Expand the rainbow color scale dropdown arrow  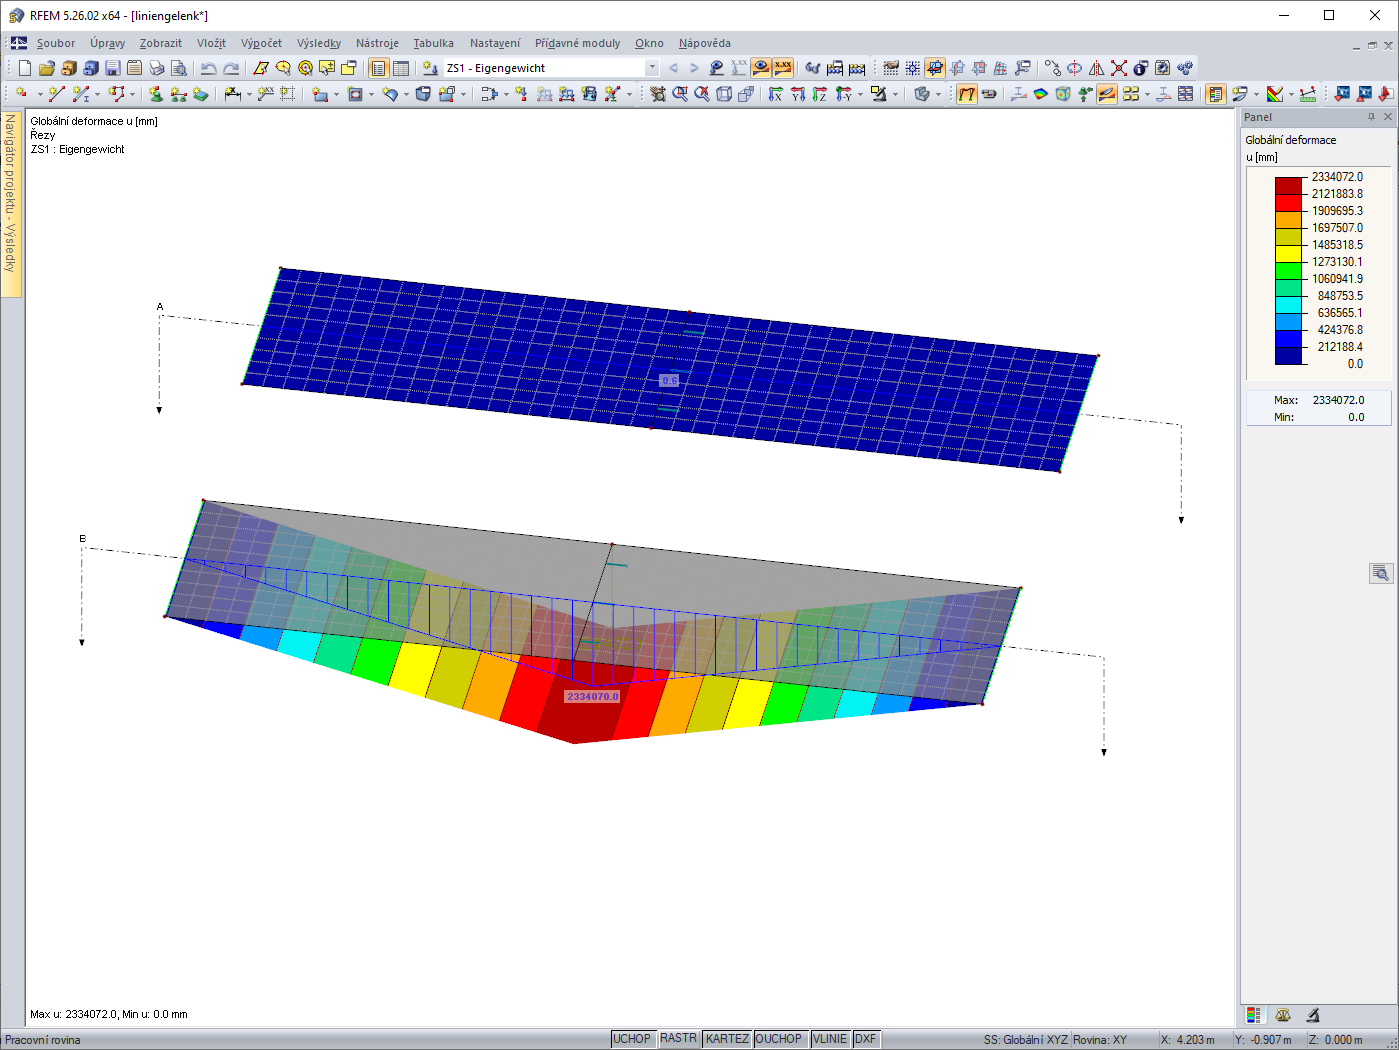pos(1291,94)
